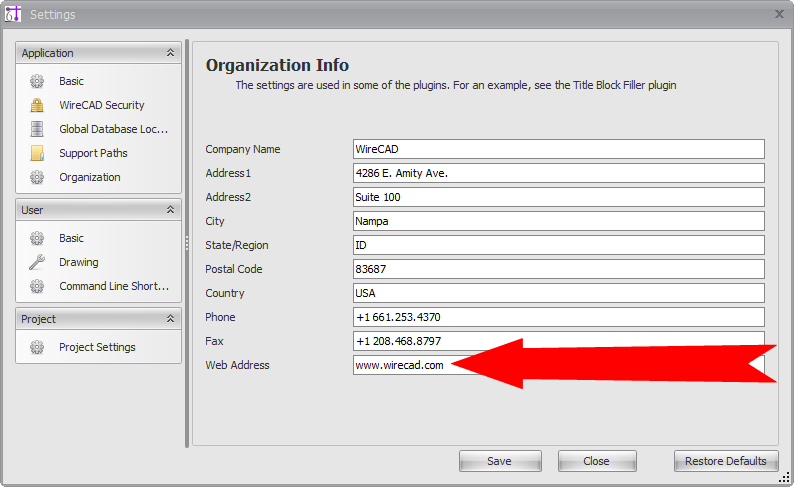
Task: Close the Settings window with X
Action: coord(779,14)
